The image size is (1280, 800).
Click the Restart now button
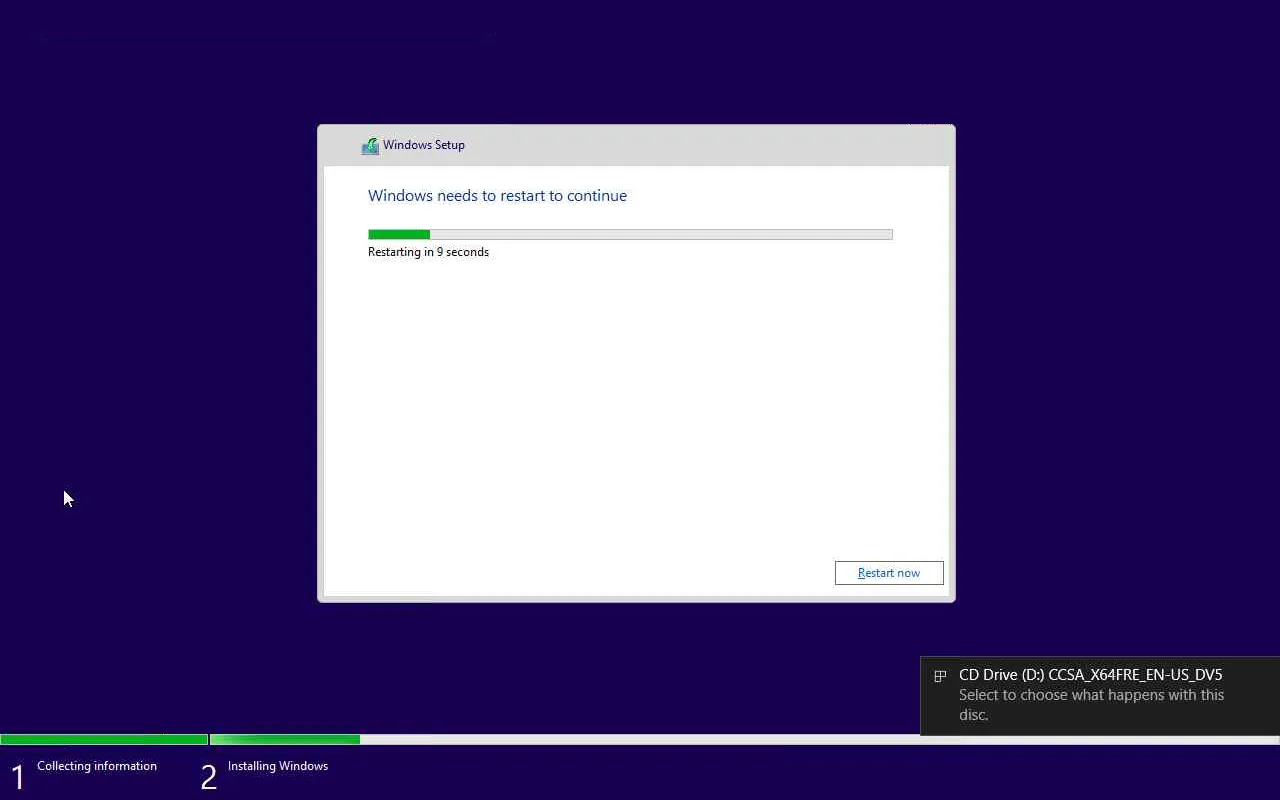coord(889,573)
